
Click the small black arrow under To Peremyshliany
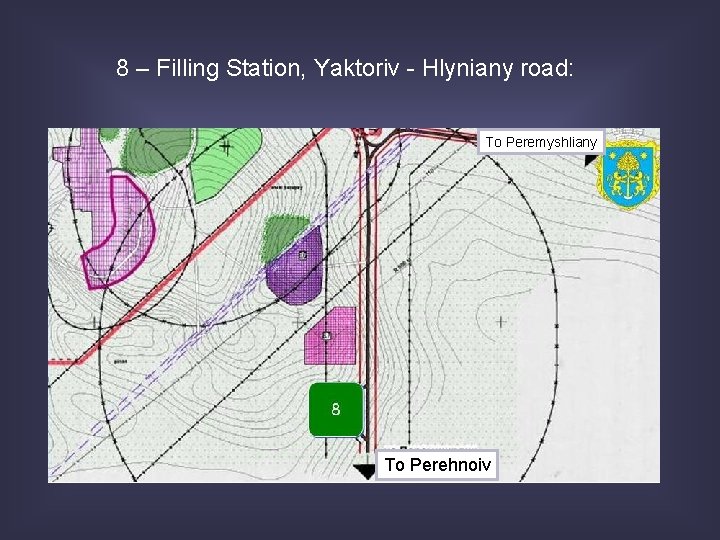(590, 160)
